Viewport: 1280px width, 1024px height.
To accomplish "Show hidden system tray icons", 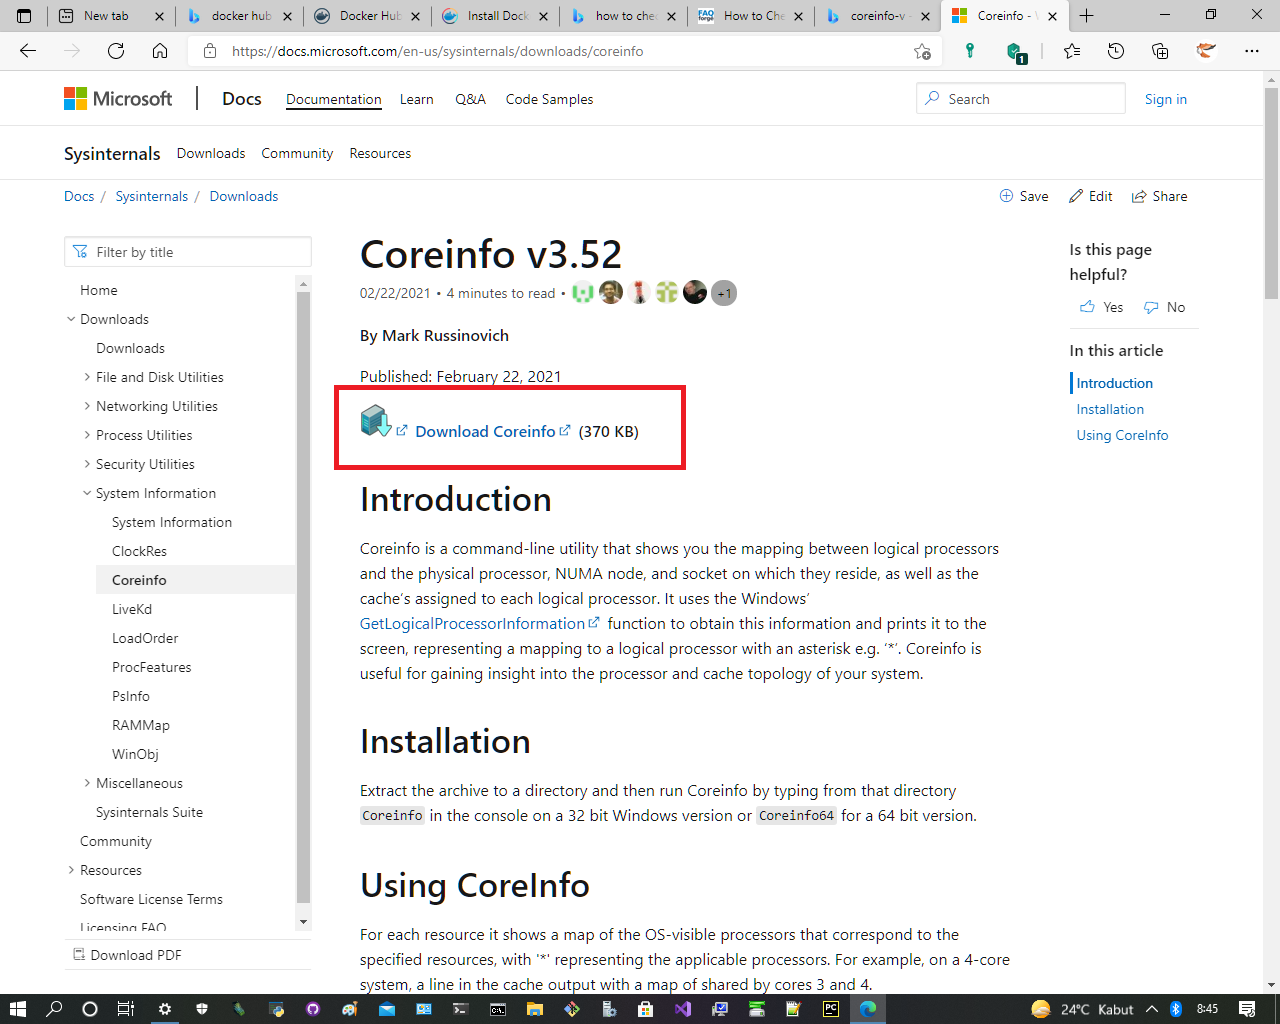I will click(x=1152, y=1009).
